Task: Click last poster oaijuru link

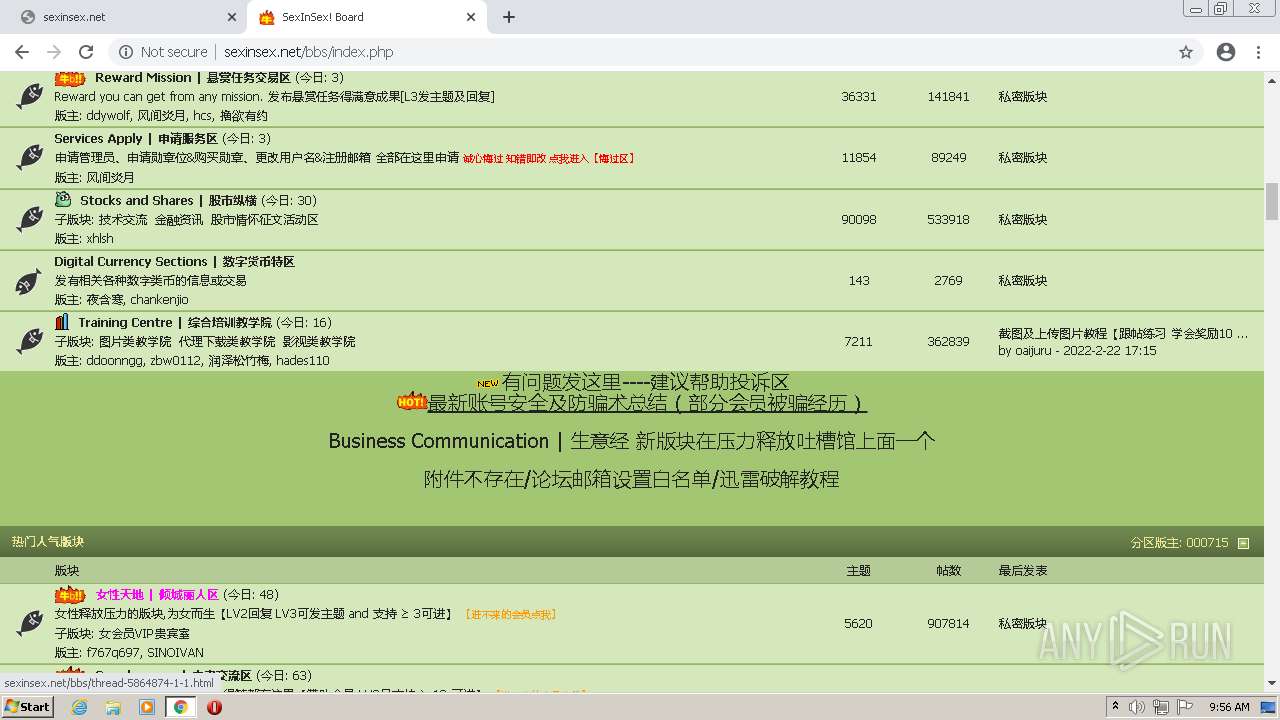Action: pos(1036,350)
